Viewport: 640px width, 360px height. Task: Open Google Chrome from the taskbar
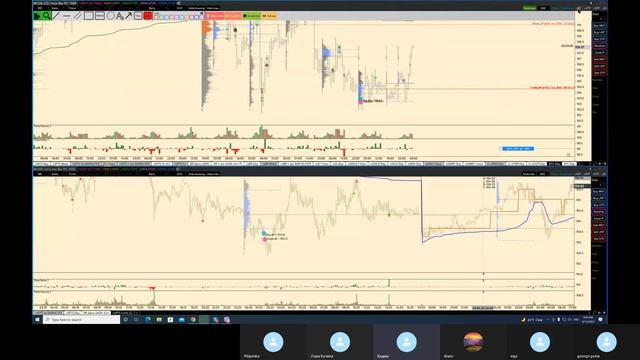point(193,320)
